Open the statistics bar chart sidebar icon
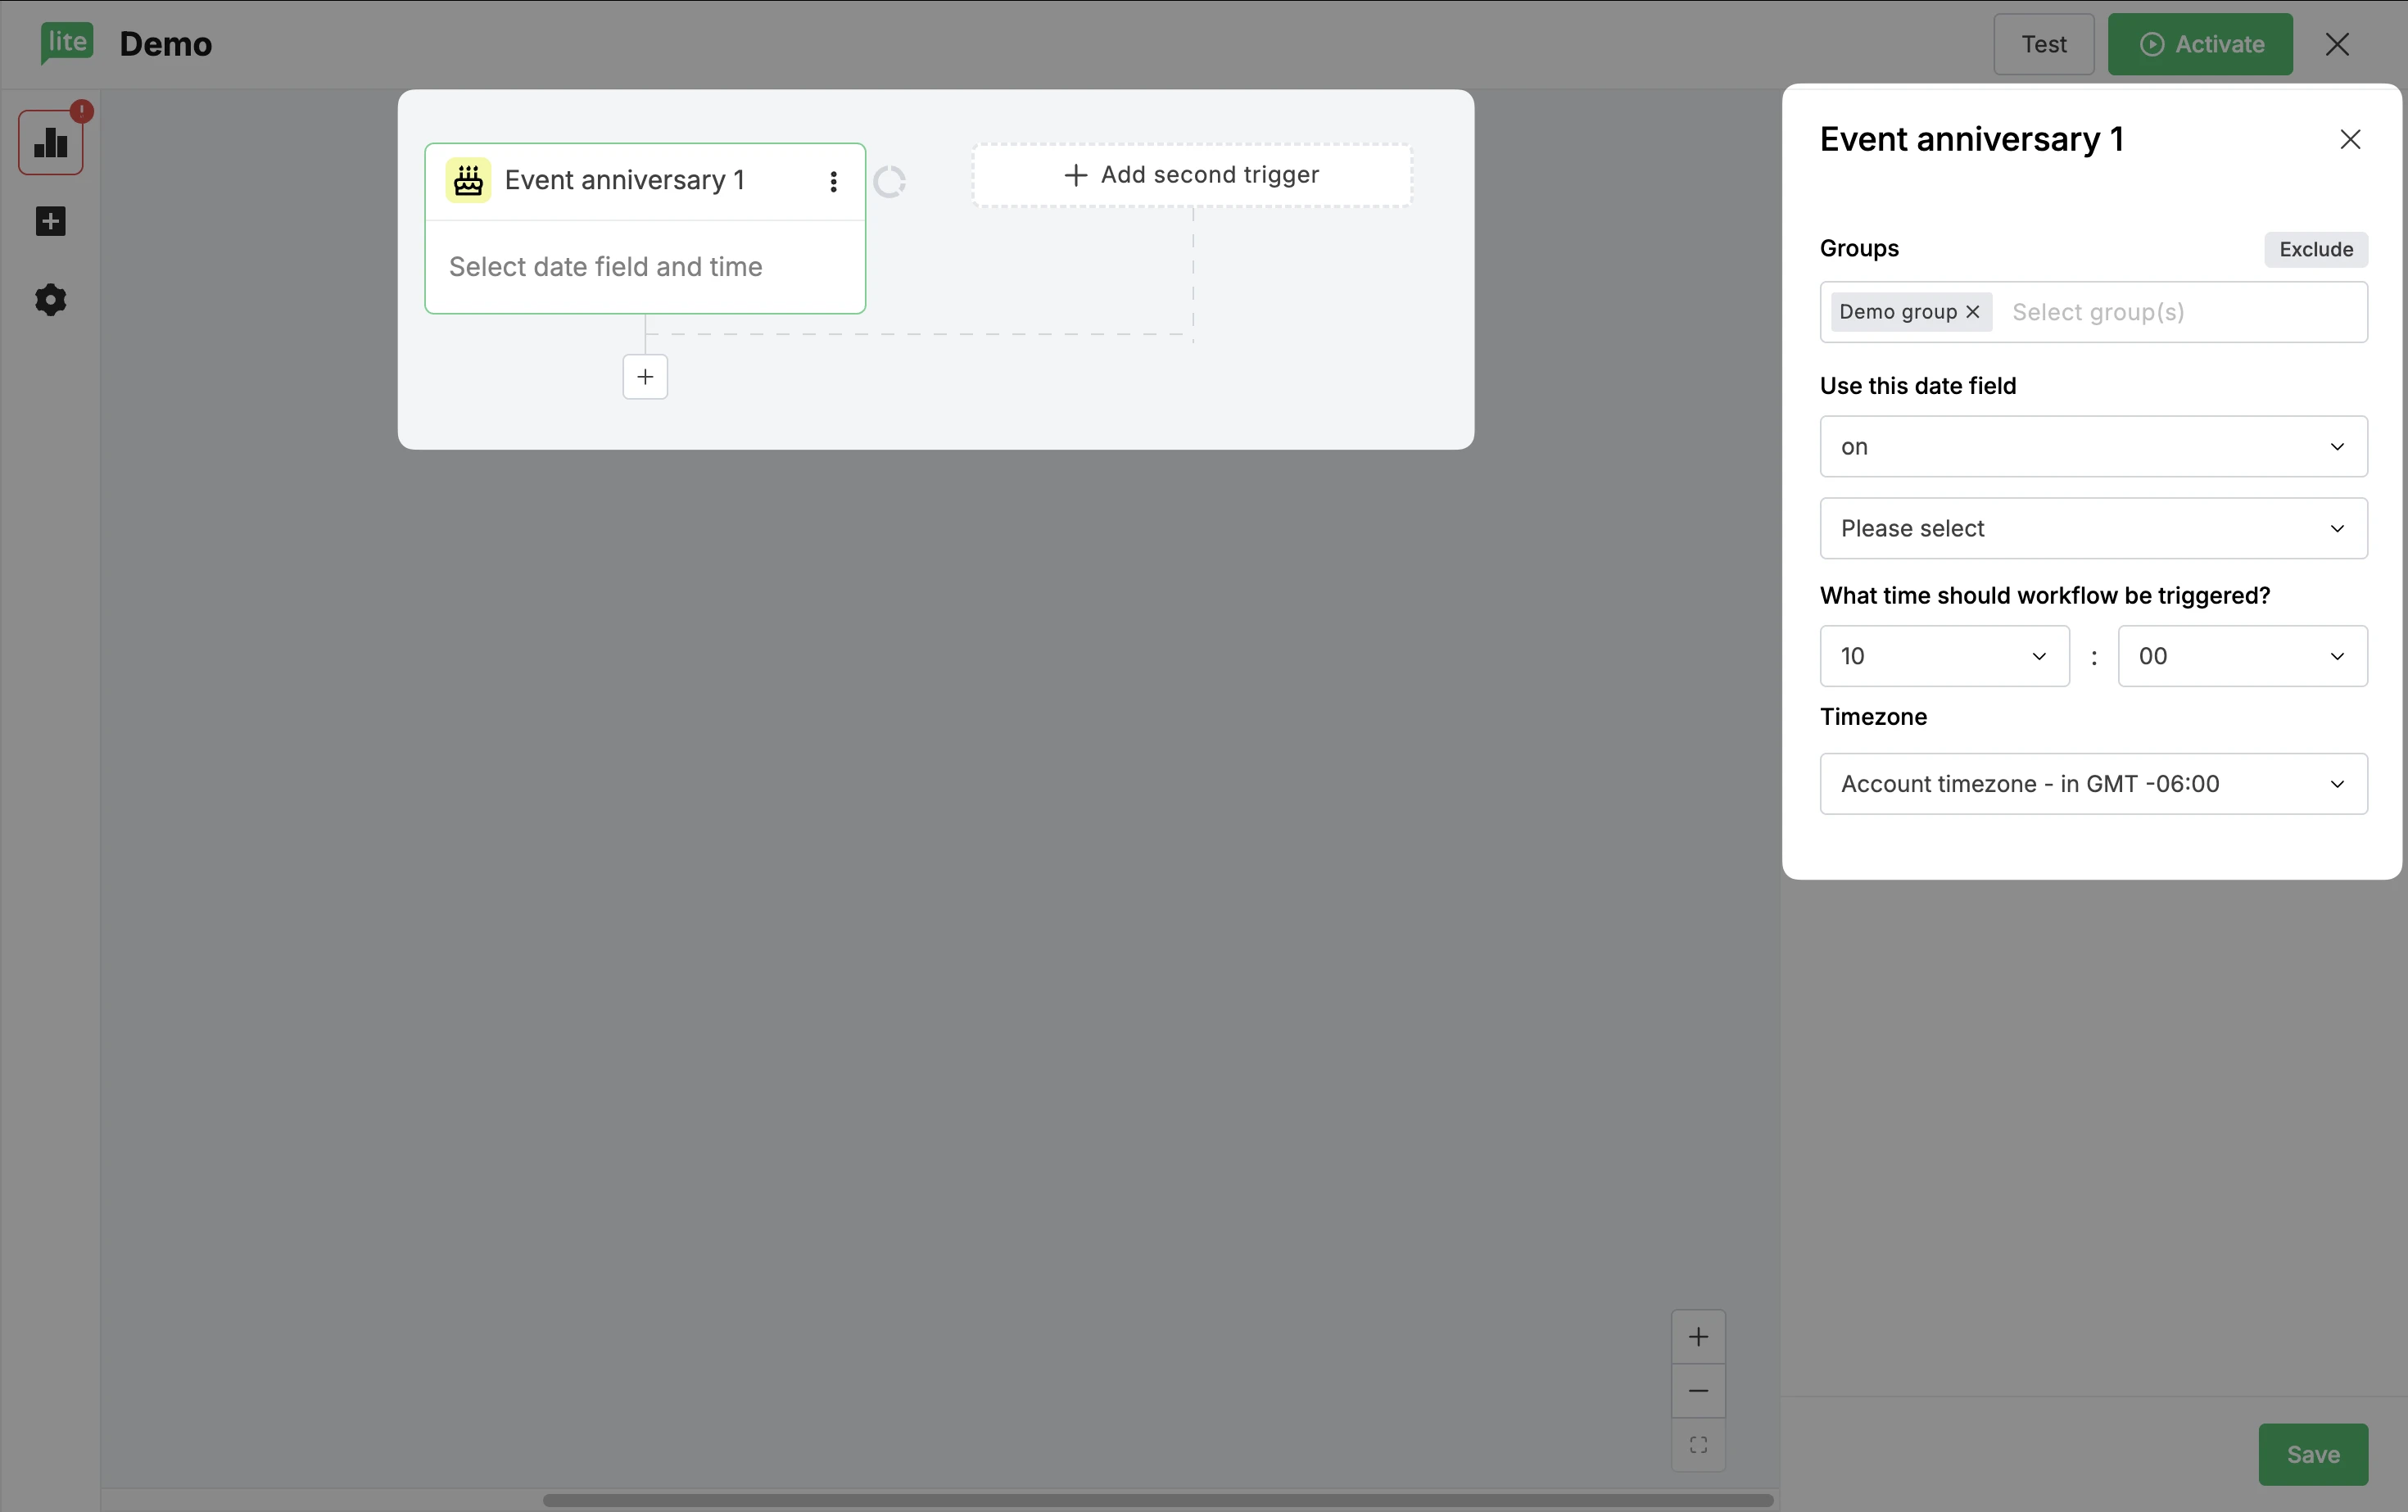This screenshot has width=2408, height=1512. pyautogui.click(x=50, y=143)
